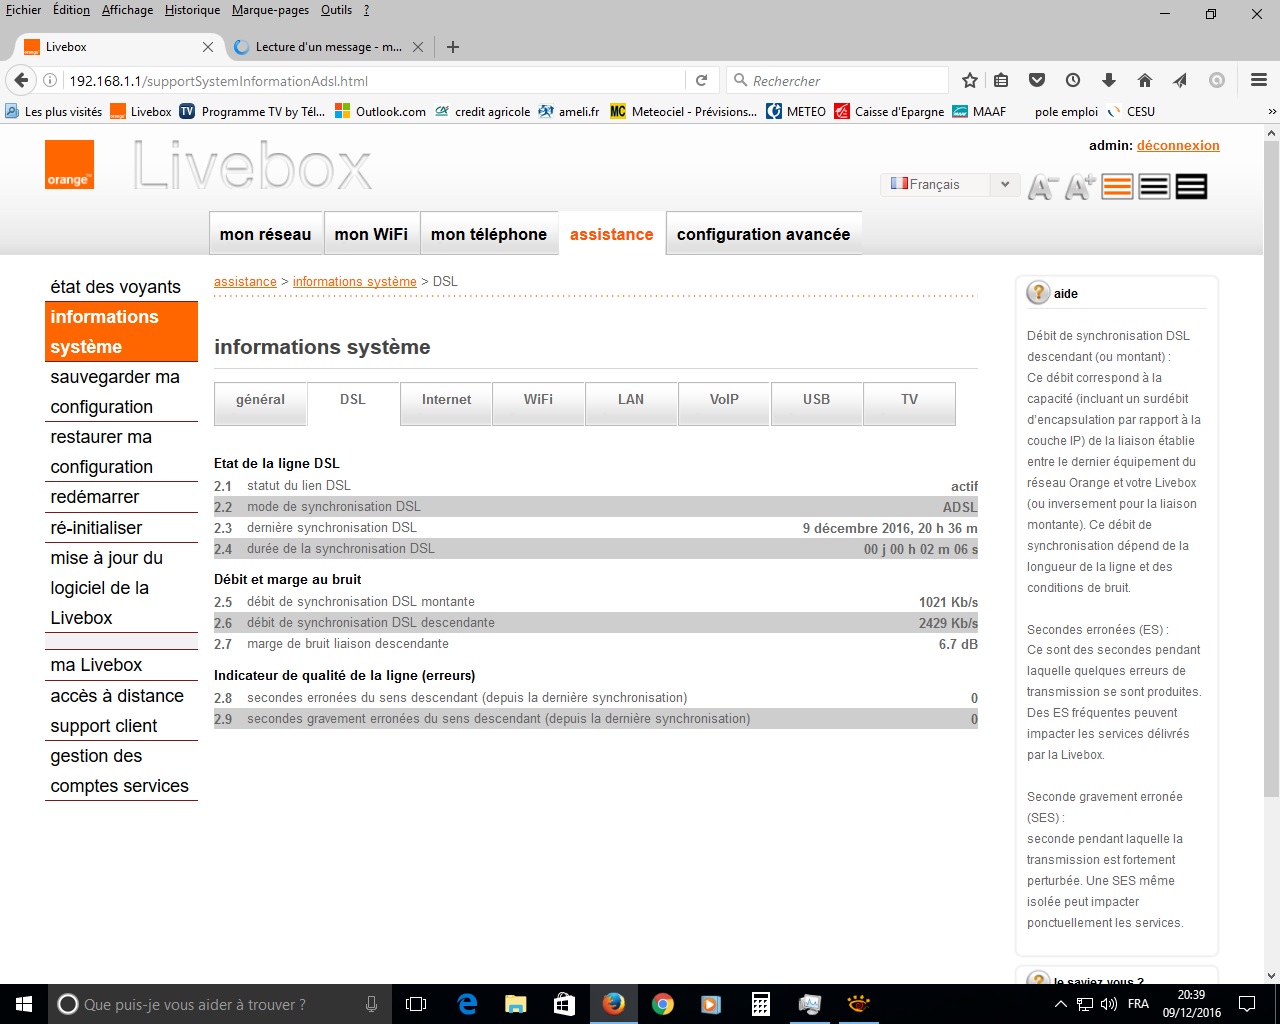Switch to black-on-white contrast theme
The image size is (1280, 1024).
(1154, 187)
